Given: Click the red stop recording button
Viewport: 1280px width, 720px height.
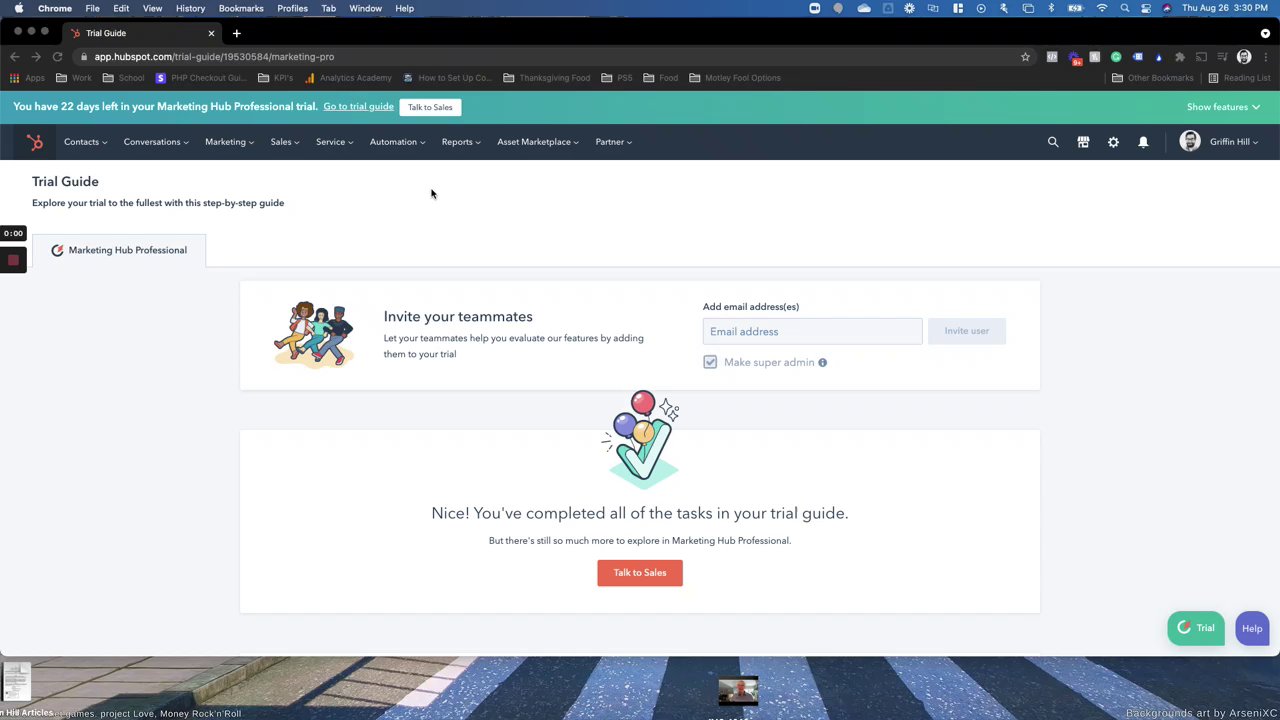Looking at the screenshot, I should [13, 260].
